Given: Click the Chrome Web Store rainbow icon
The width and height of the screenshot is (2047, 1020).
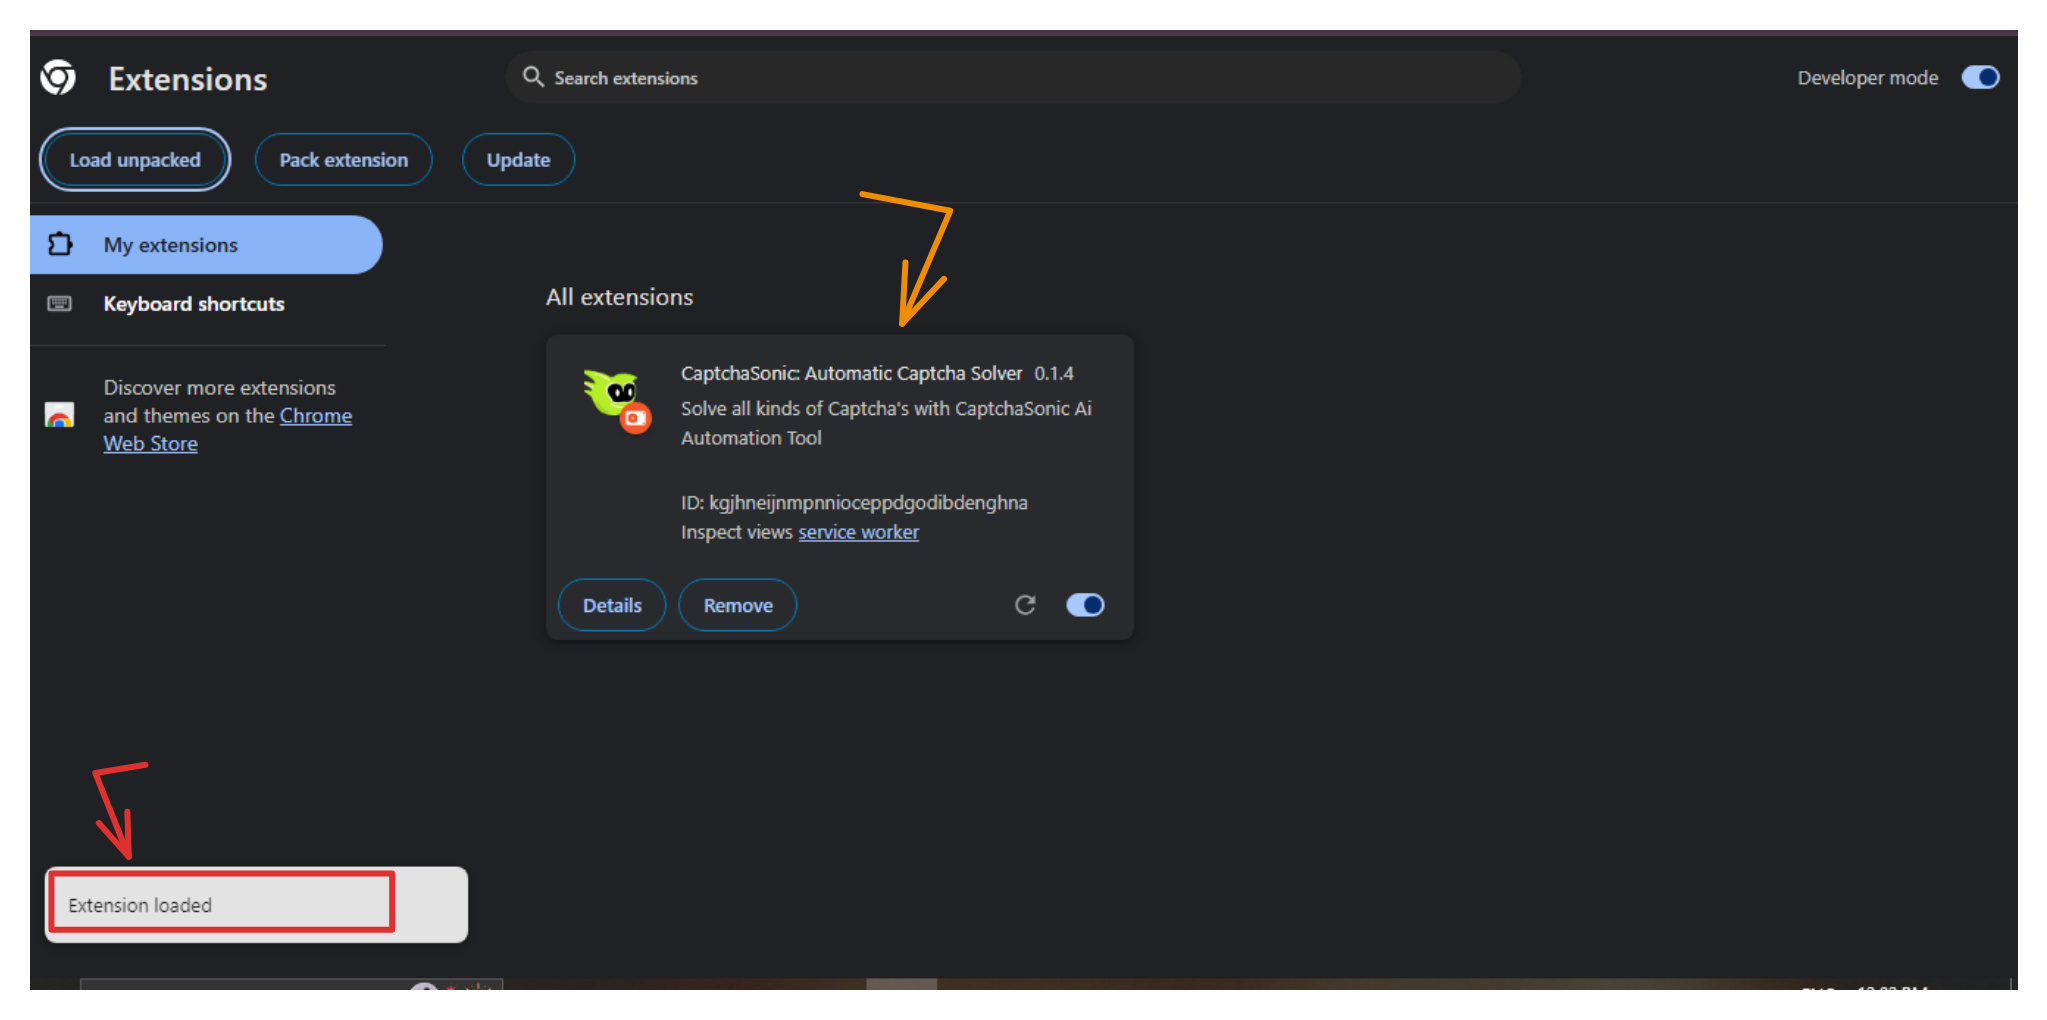Looking at the screenshot, I should [60, 415].
